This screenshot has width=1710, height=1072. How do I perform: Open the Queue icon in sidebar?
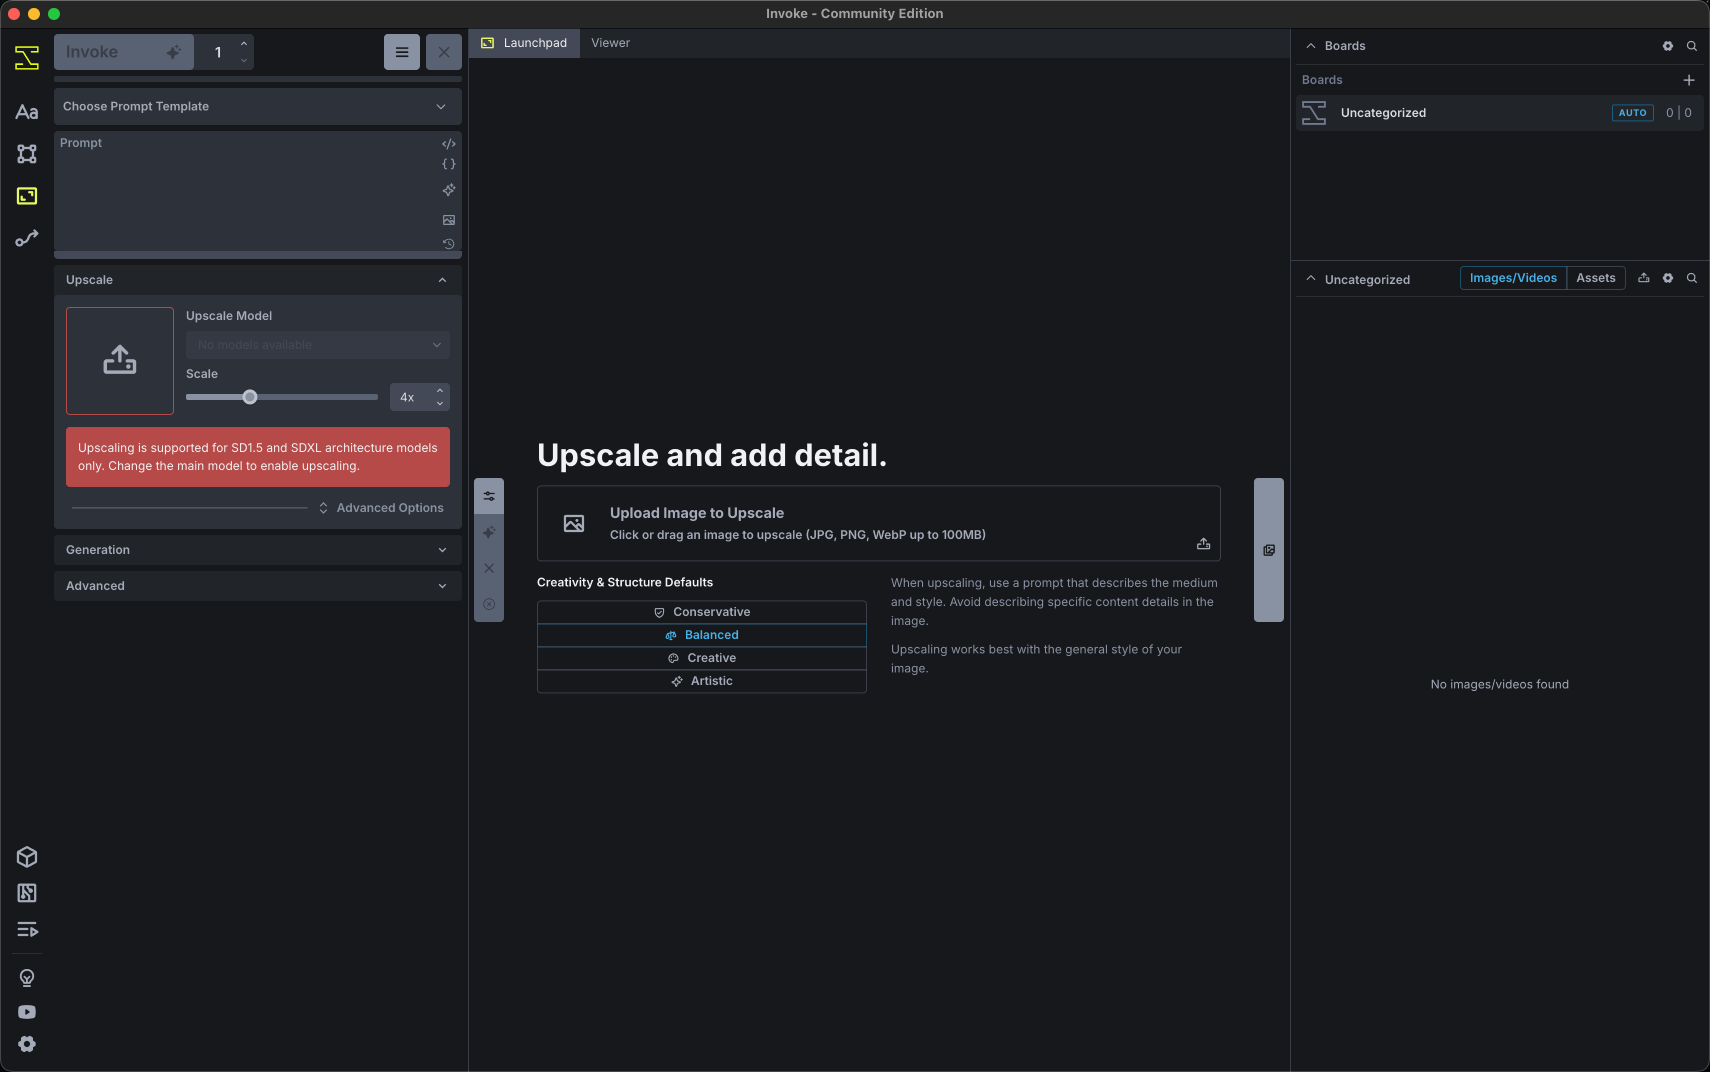pyautogui.click(x=27, y=930)
